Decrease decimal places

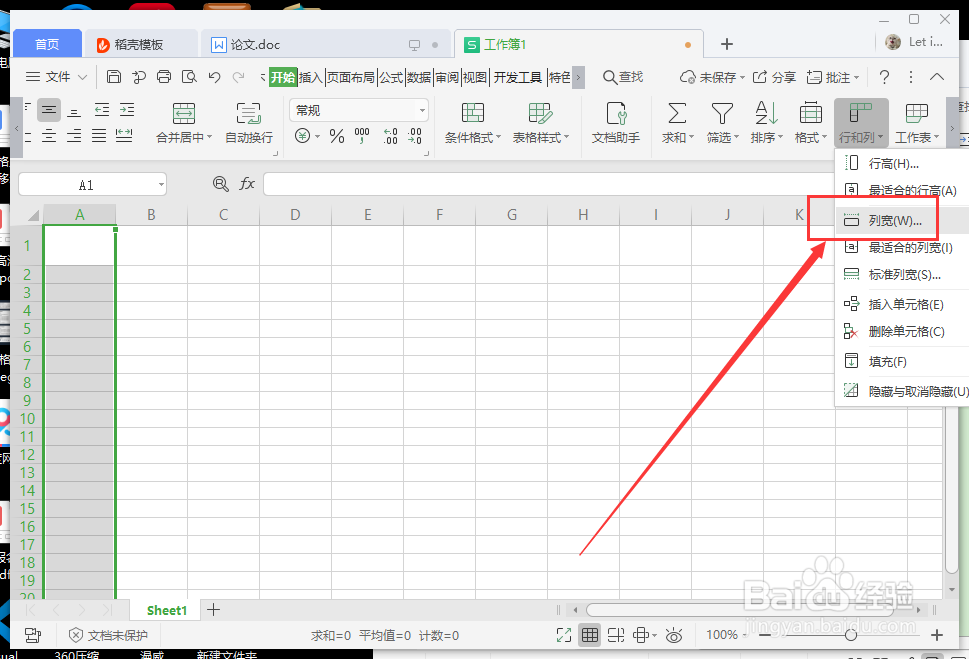click(415, 135)
